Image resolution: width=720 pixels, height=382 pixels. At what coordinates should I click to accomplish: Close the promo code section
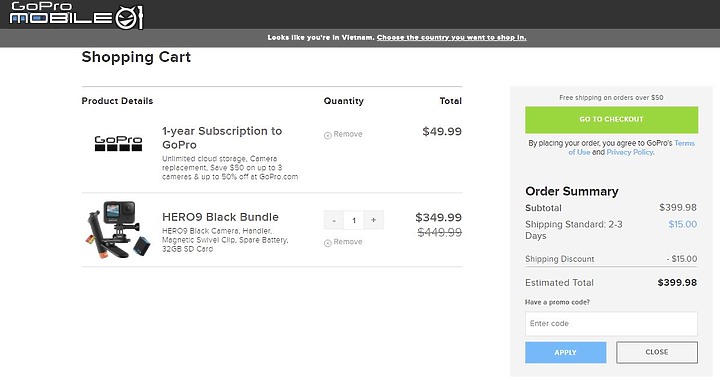tap(657, 352)
